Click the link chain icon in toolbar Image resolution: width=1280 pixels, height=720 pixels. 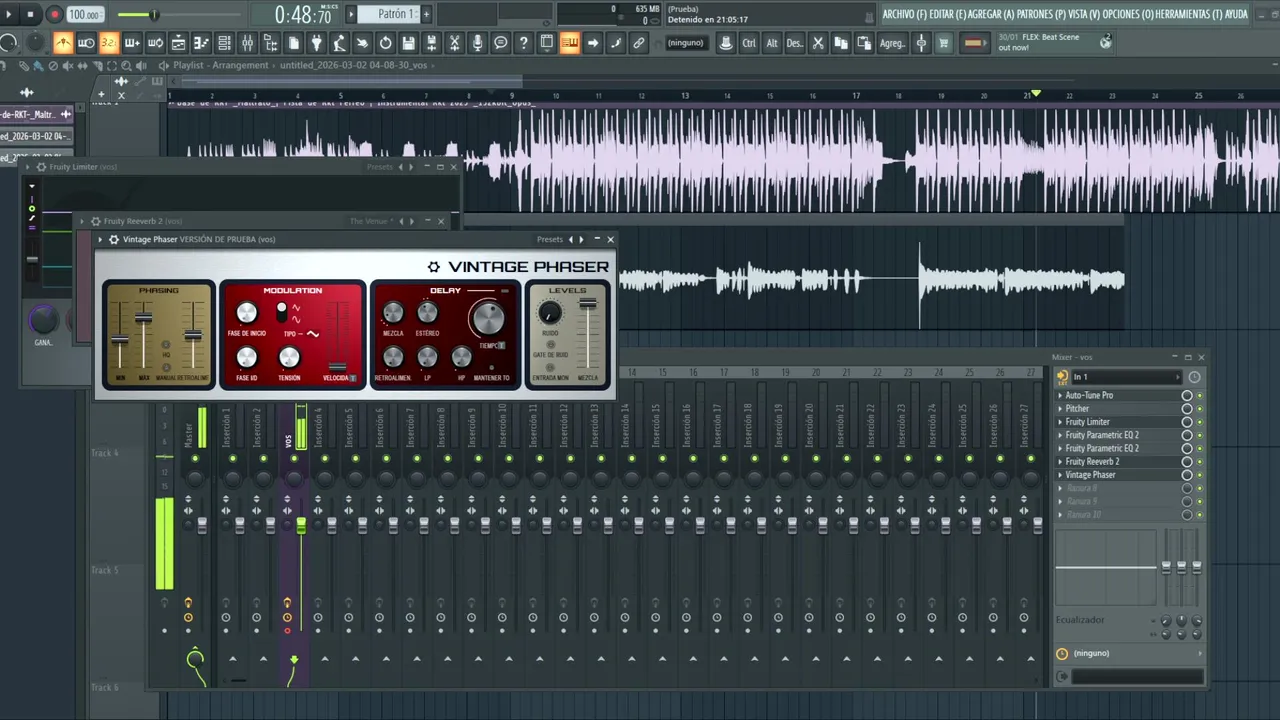pyautogui.click(x=638, y=42)
